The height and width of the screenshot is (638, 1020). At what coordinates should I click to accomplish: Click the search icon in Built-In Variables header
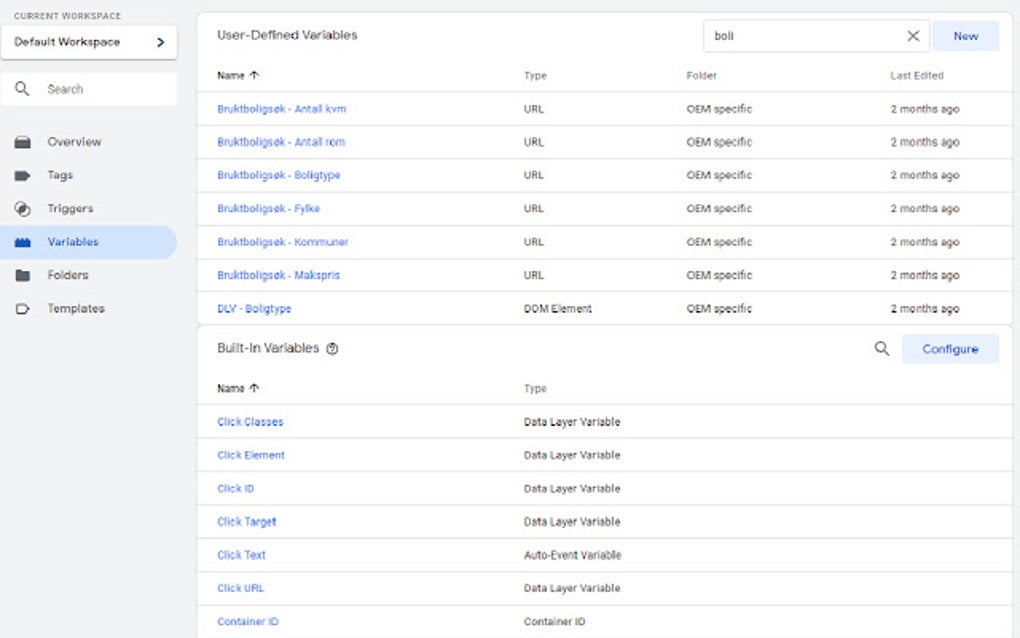(881, 349)
